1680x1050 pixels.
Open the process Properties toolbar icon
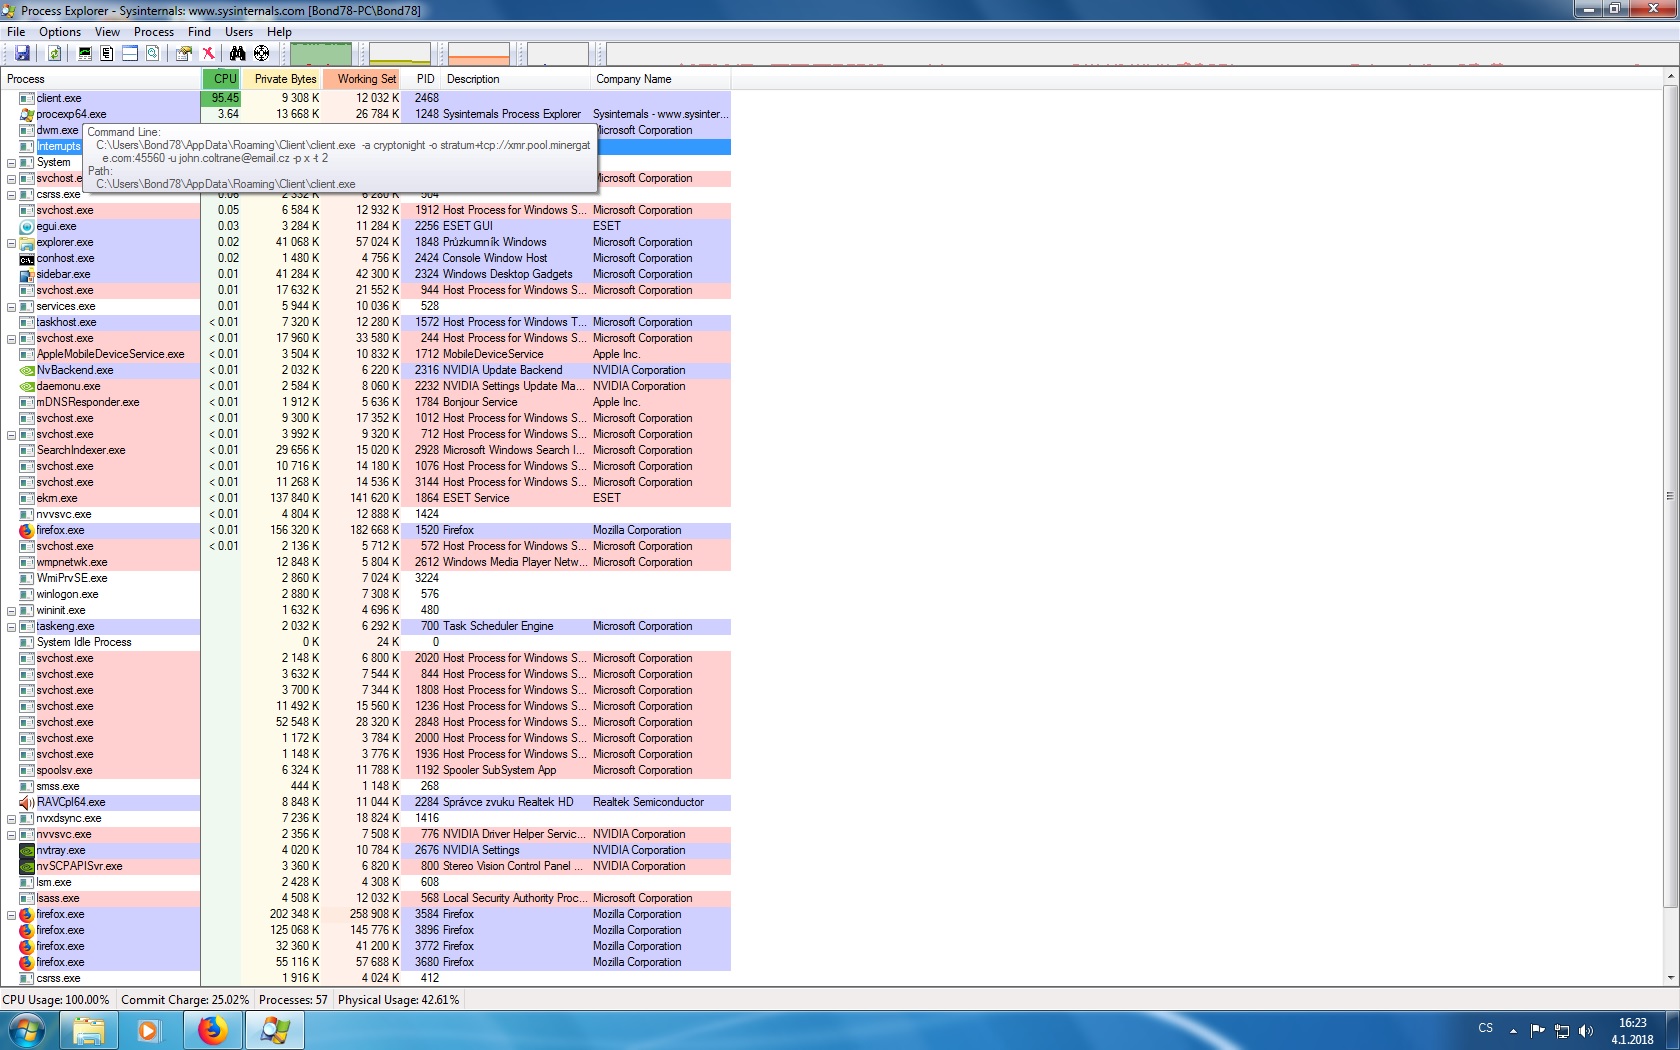tap(184, 53)
